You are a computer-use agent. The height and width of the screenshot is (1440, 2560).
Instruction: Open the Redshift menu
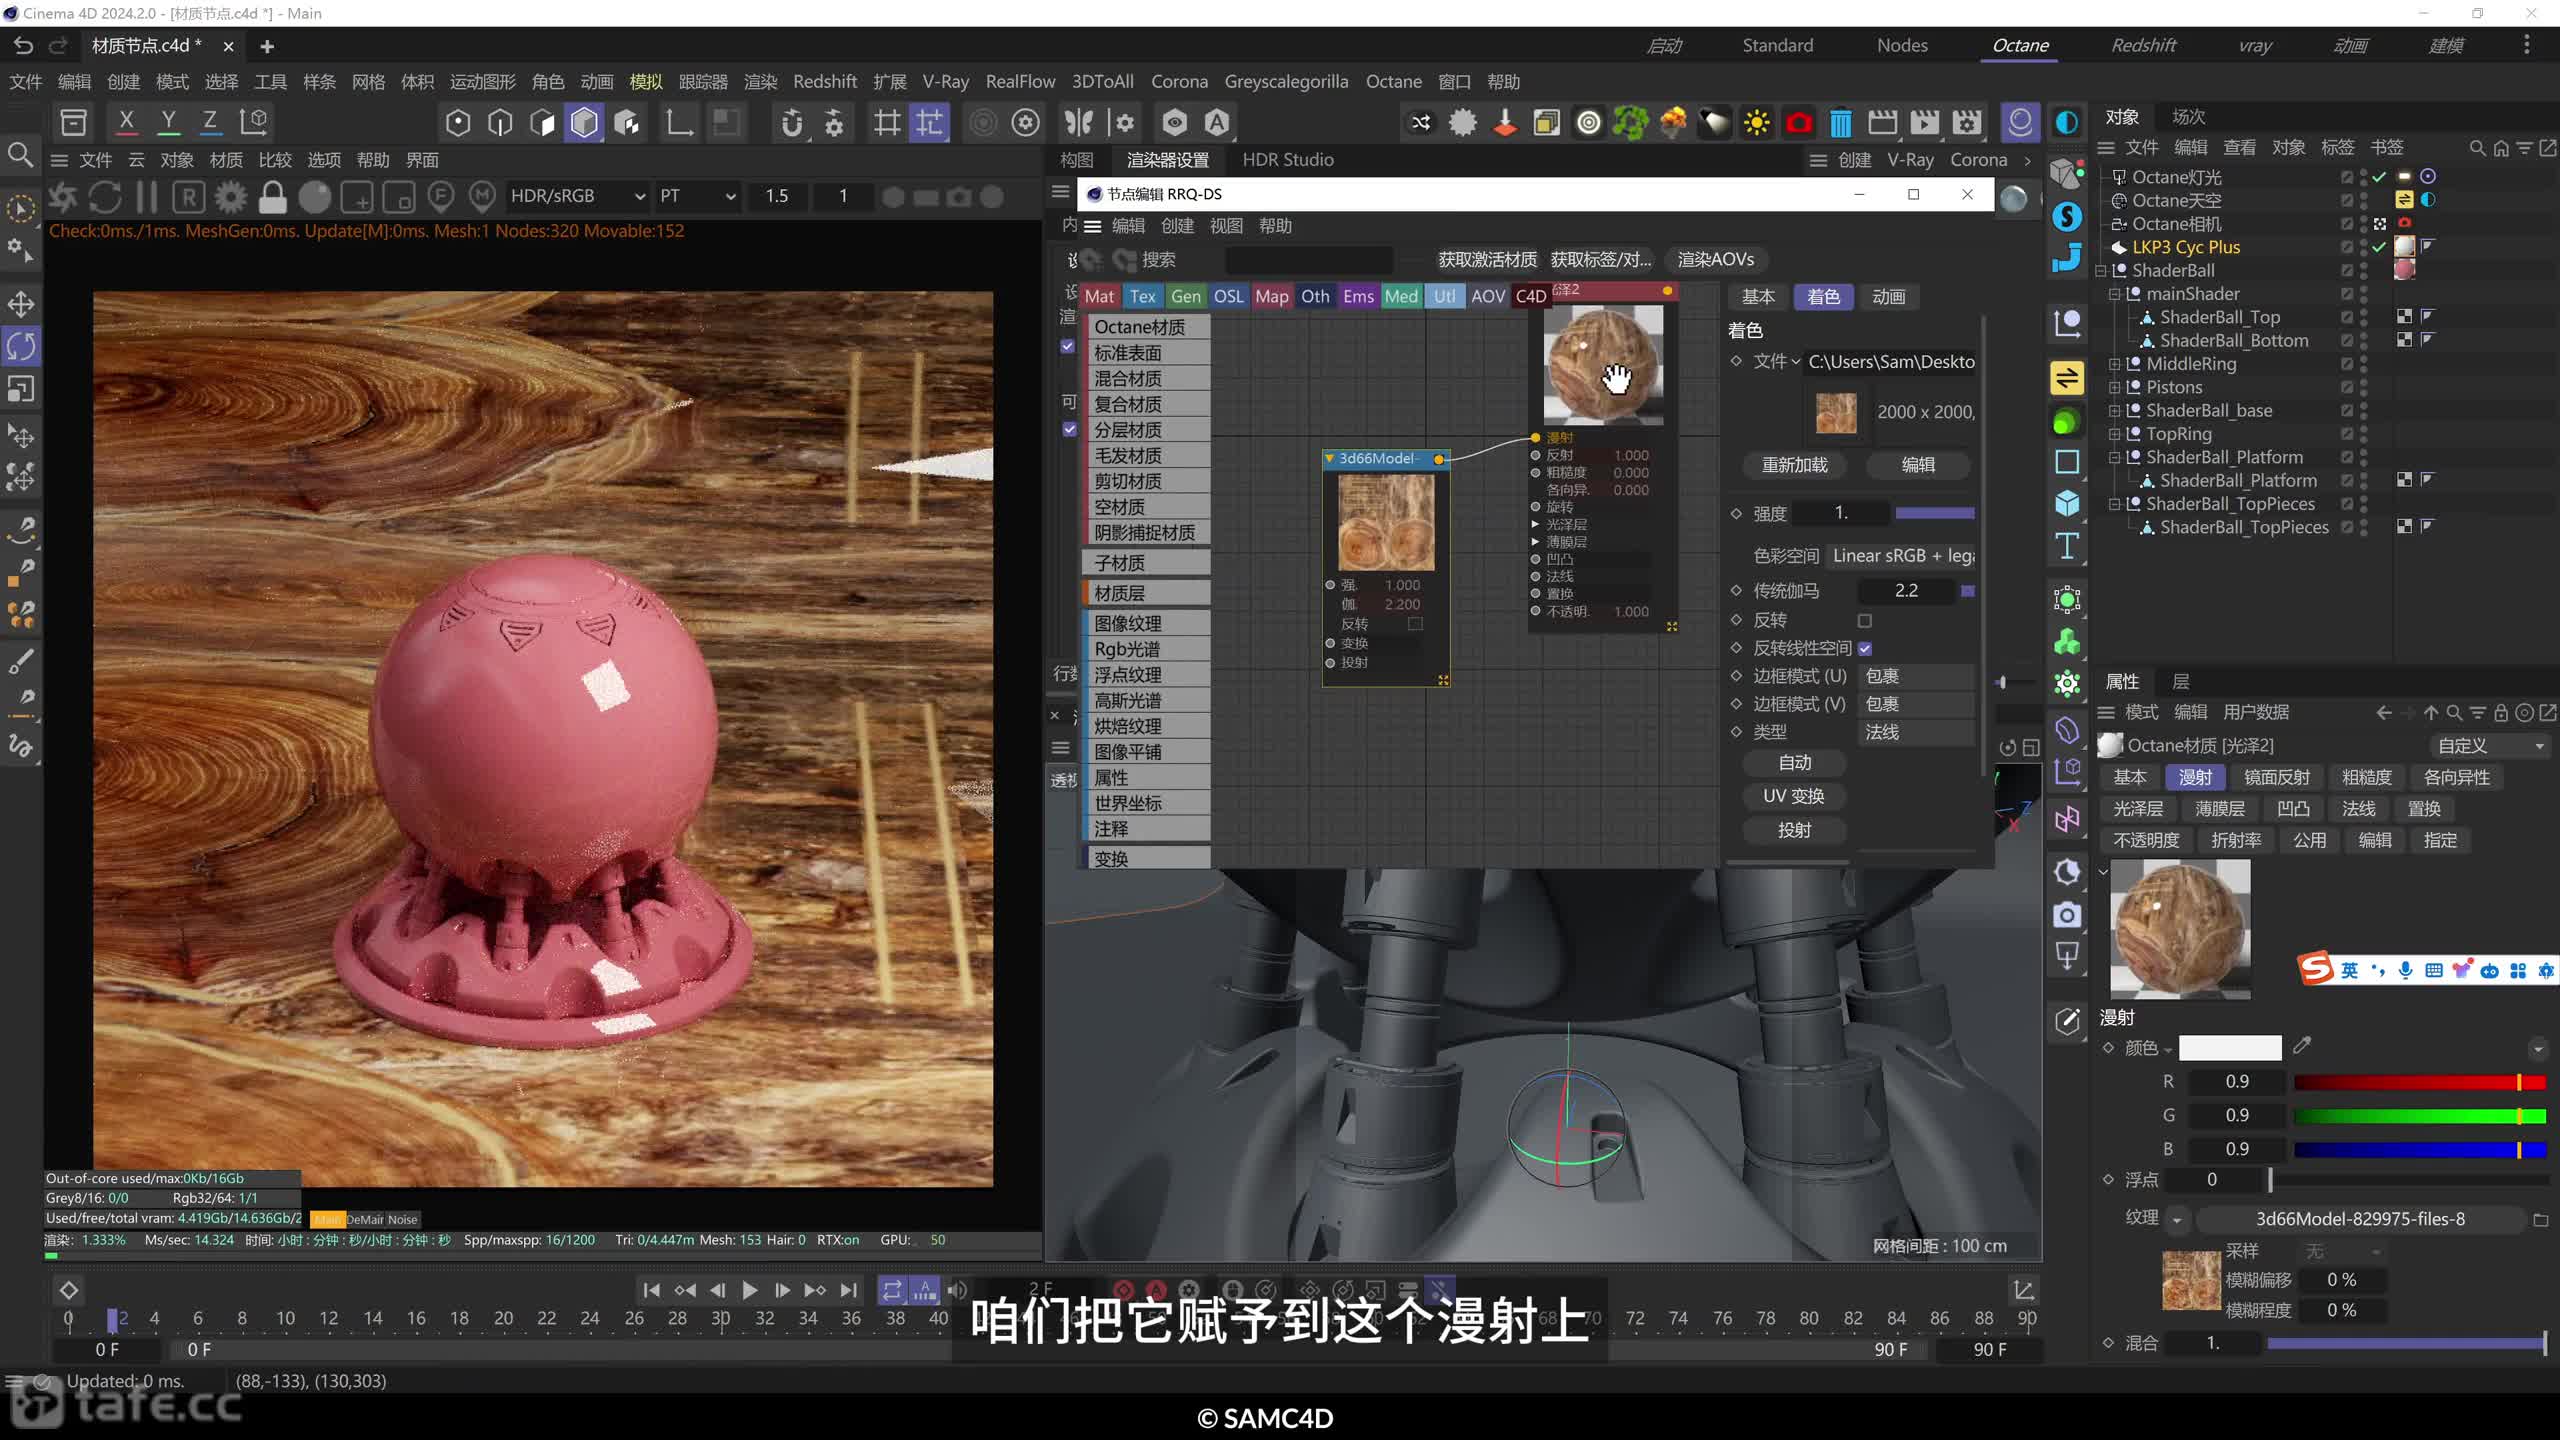tap(825, 82)
